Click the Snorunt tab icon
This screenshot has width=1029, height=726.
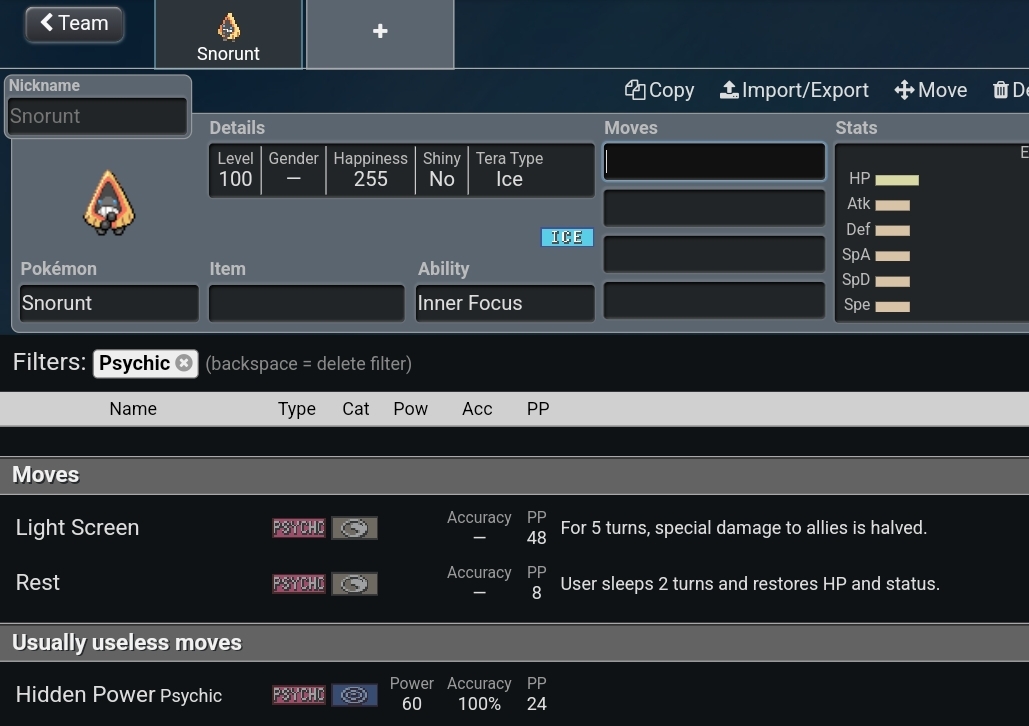point(228,27)
